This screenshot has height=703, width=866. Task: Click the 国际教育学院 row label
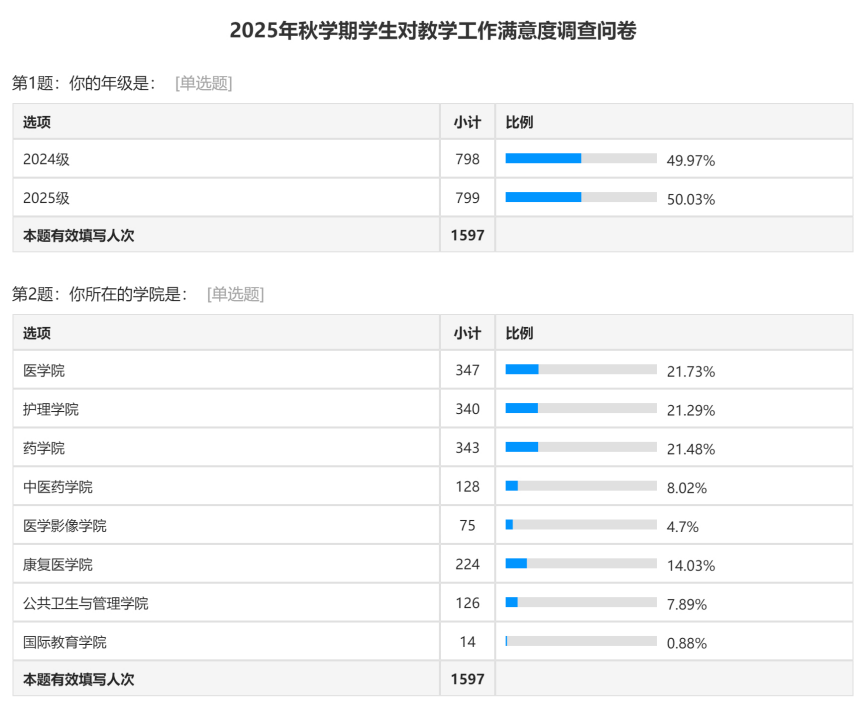click(65, 642)
